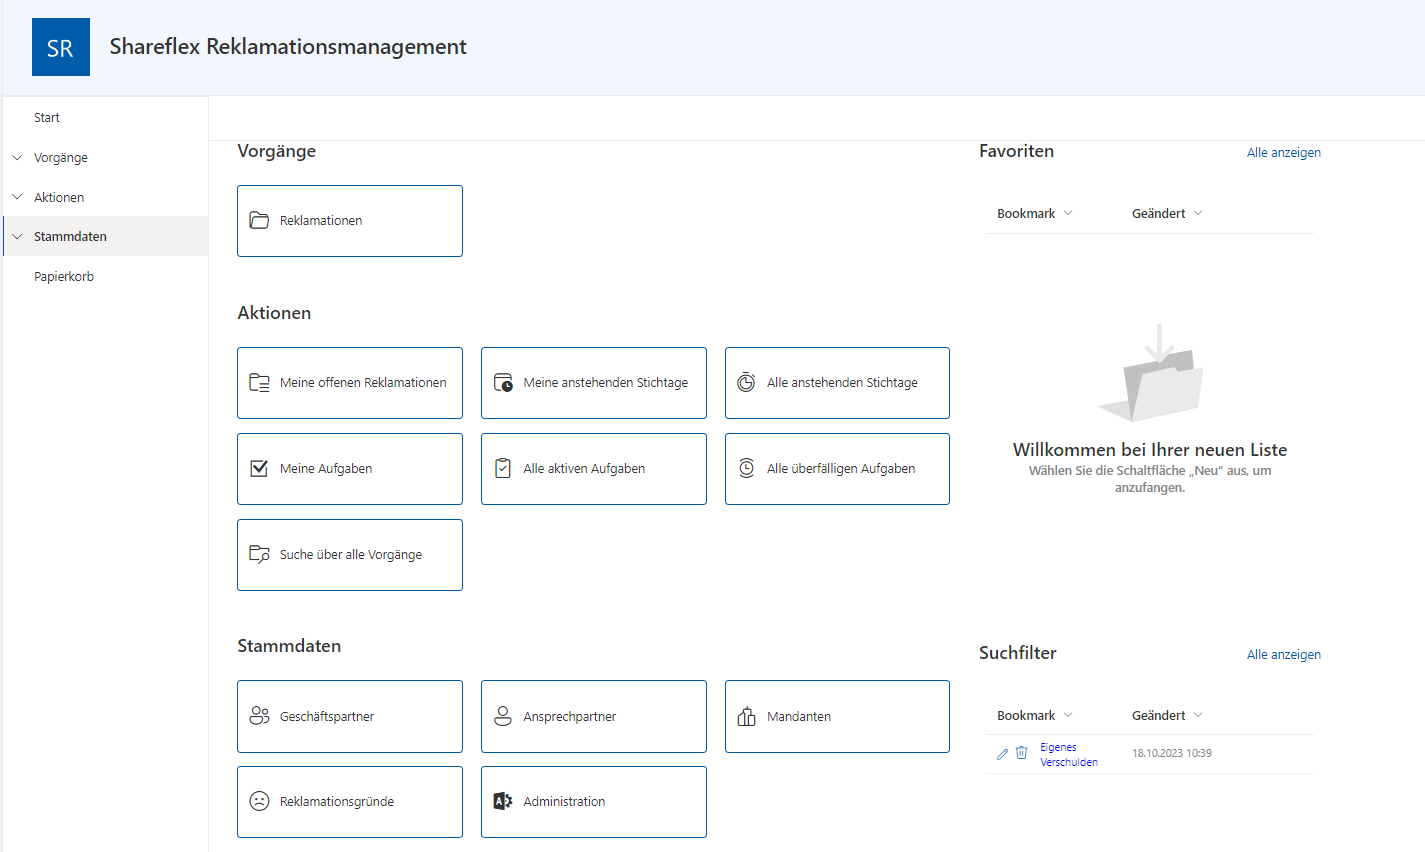Click the Reklamationen folder icon

tap(259, 221)
